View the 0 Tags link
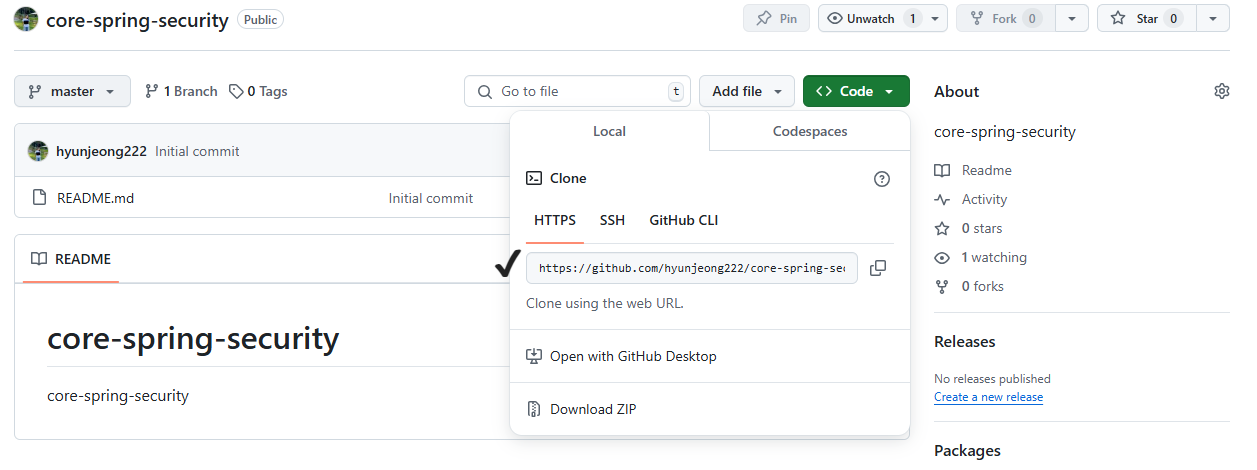 [258, 91]
